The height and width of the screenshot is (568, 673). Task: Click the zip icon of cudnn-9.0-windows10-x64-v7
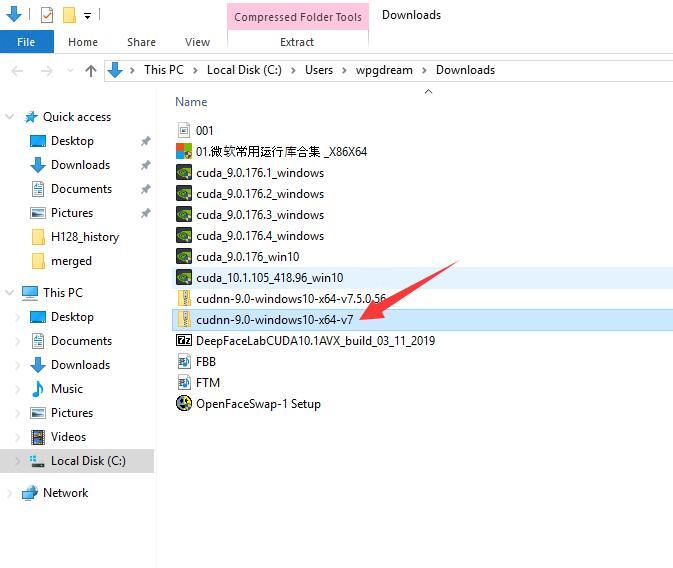pyautogui.click(x=184, y=319)
